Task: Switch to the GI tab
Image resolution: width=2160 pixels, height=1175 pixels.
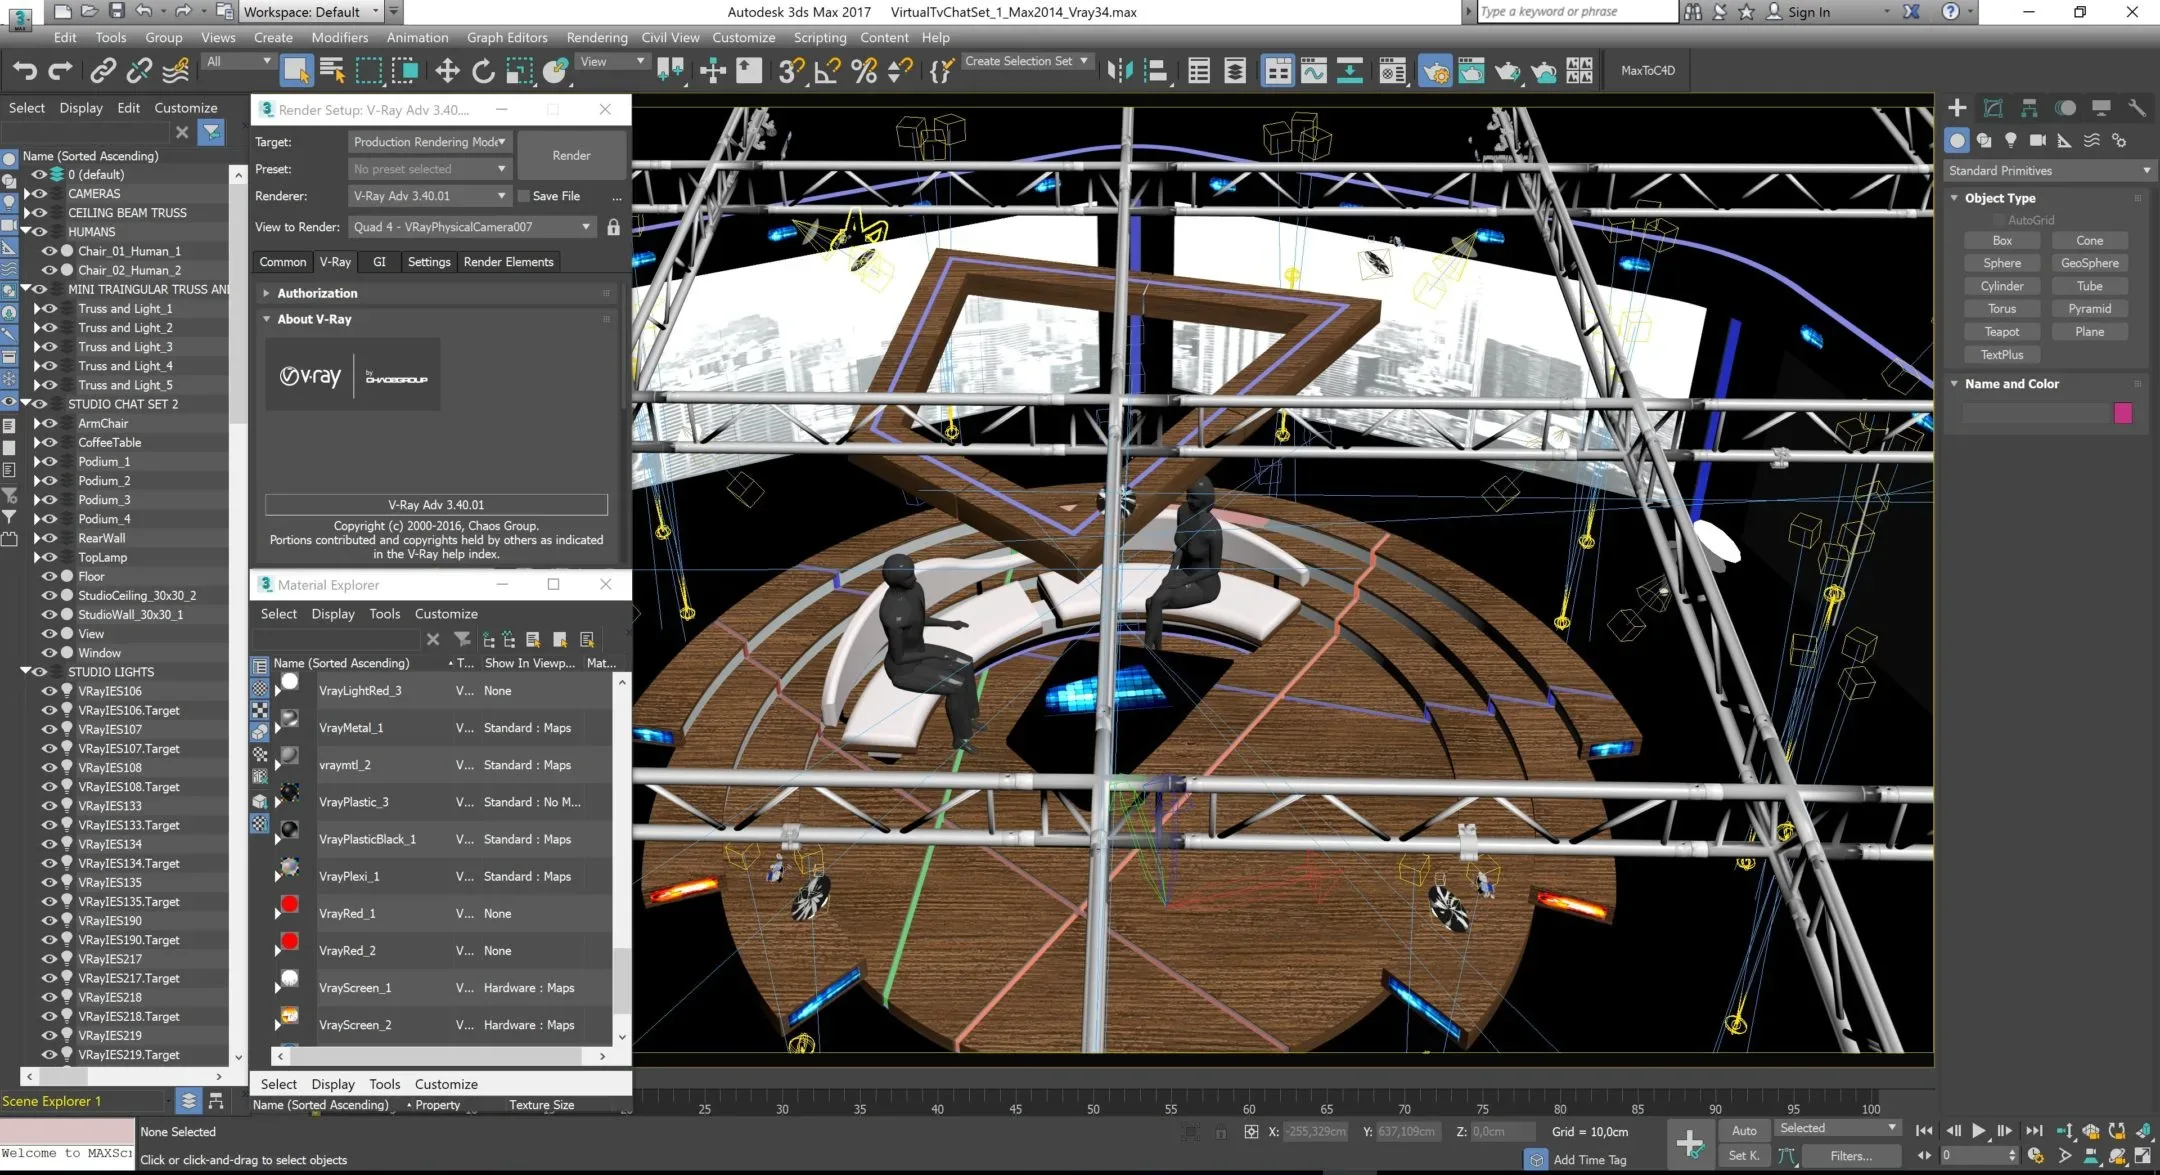Action: click(x=379, y=262)
